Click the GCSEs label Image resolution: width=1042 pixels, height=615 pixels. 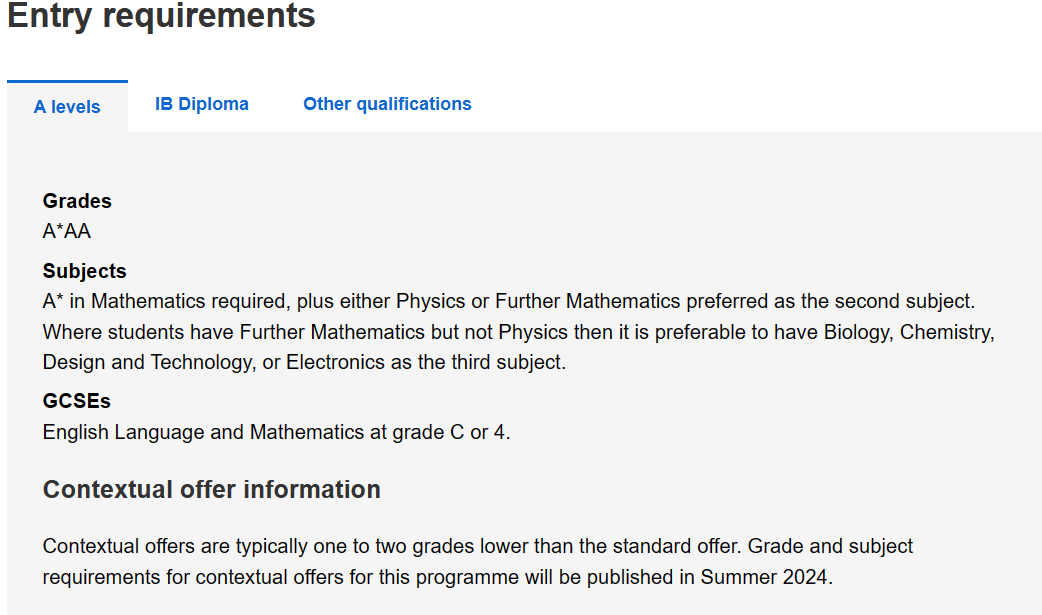(x=76, y=402)
